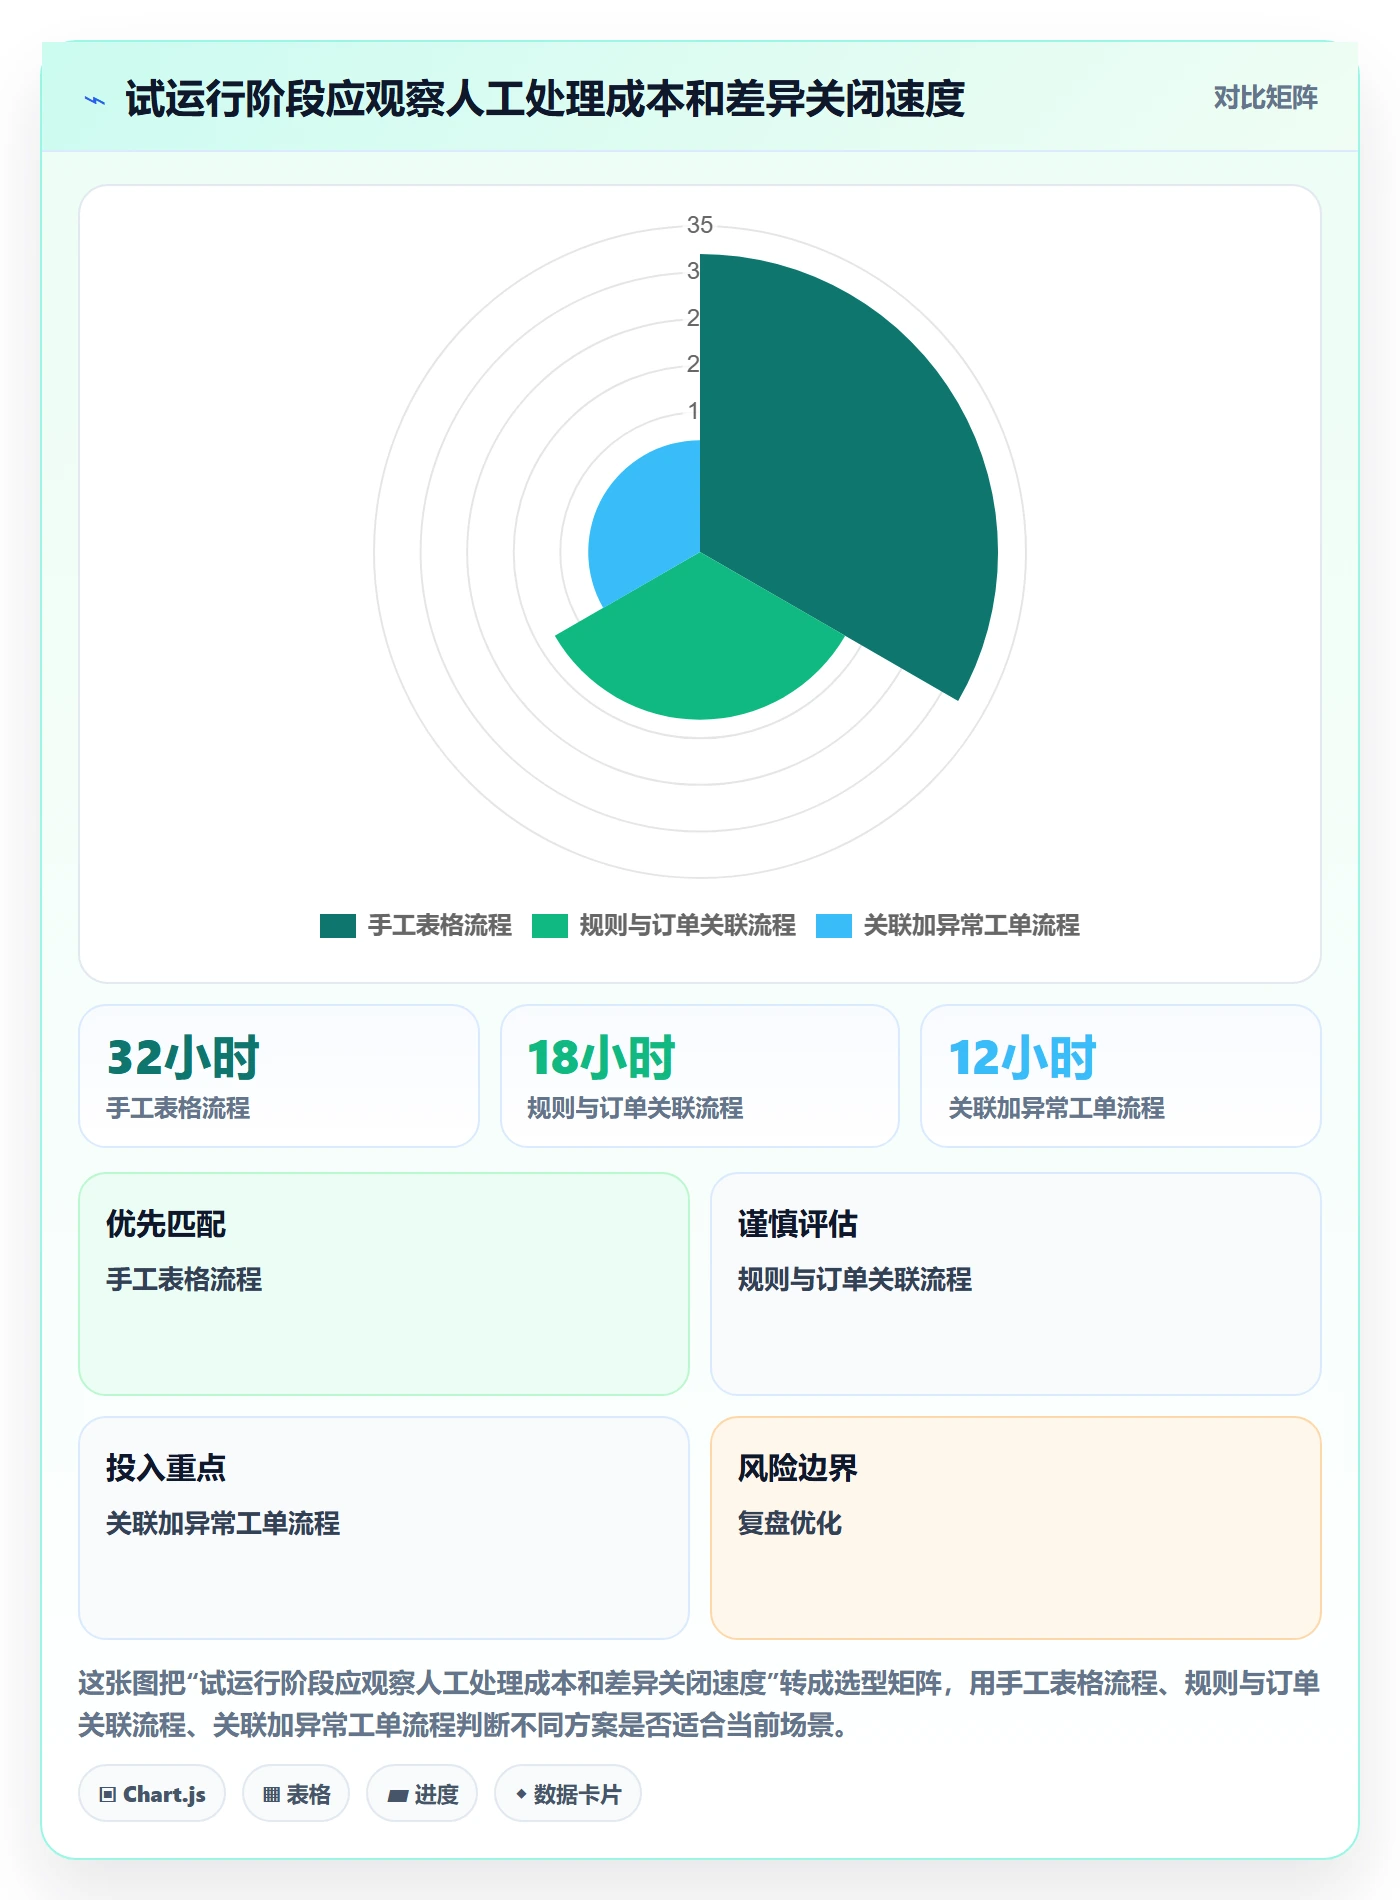The height and width of the screenshot is (1900, 1400).
Task: Open the 32小时 stat card
Action: (x=279, y=1076)
